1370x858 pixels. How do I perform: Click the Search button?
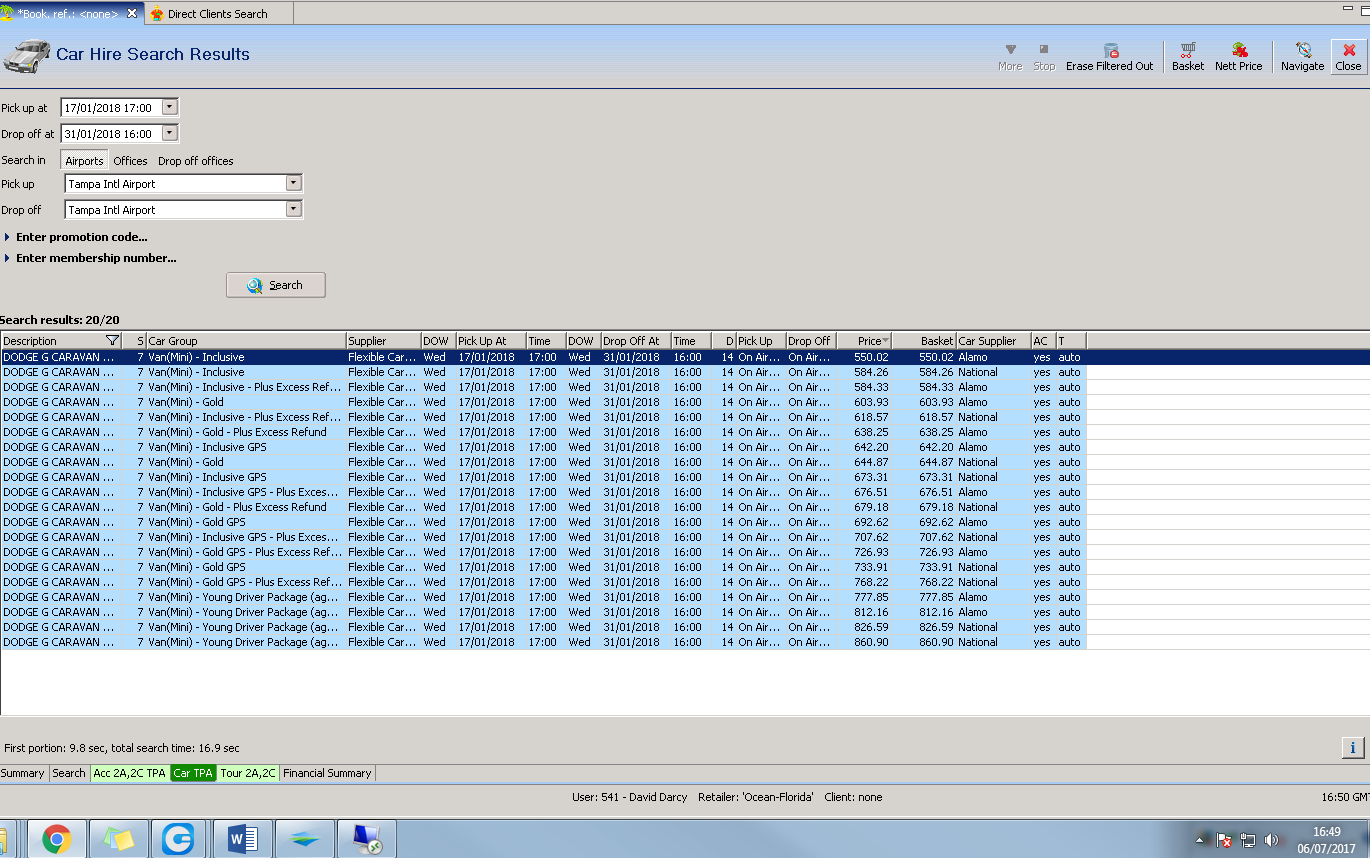click(x=276, y=285)
